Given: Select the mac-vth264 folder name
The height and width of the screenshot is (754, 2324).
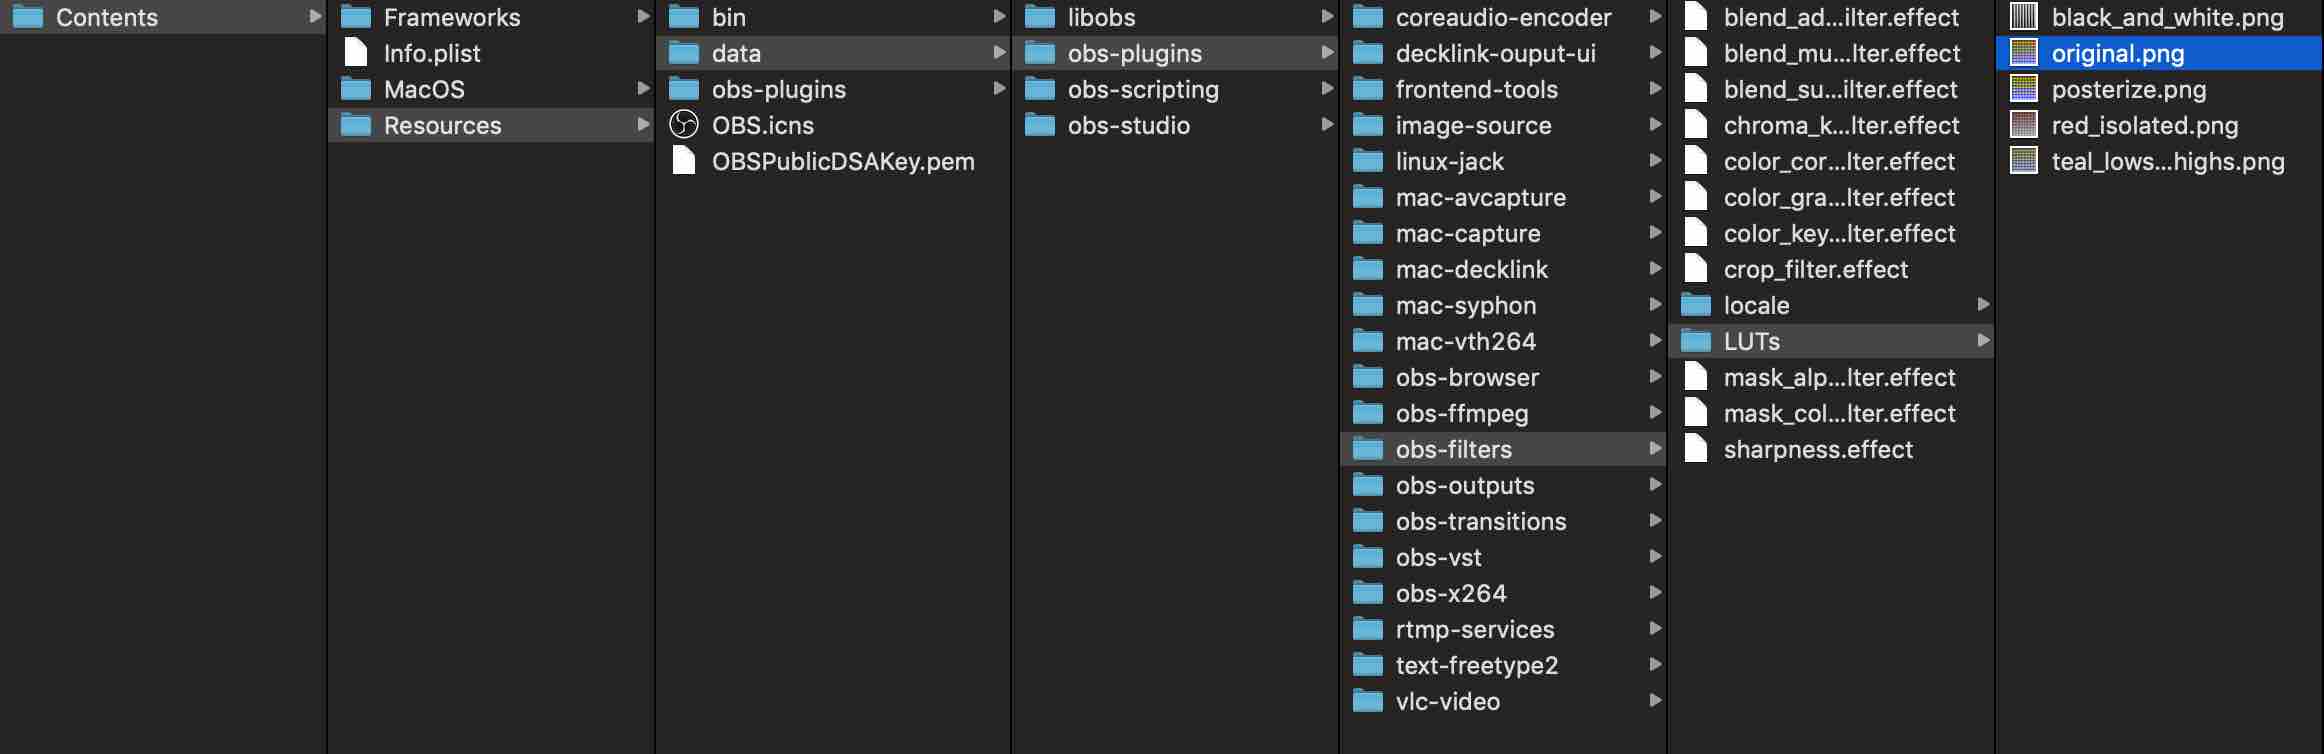Looking at the screenshot, I should pyautogui.click(x=1465, y=342).
